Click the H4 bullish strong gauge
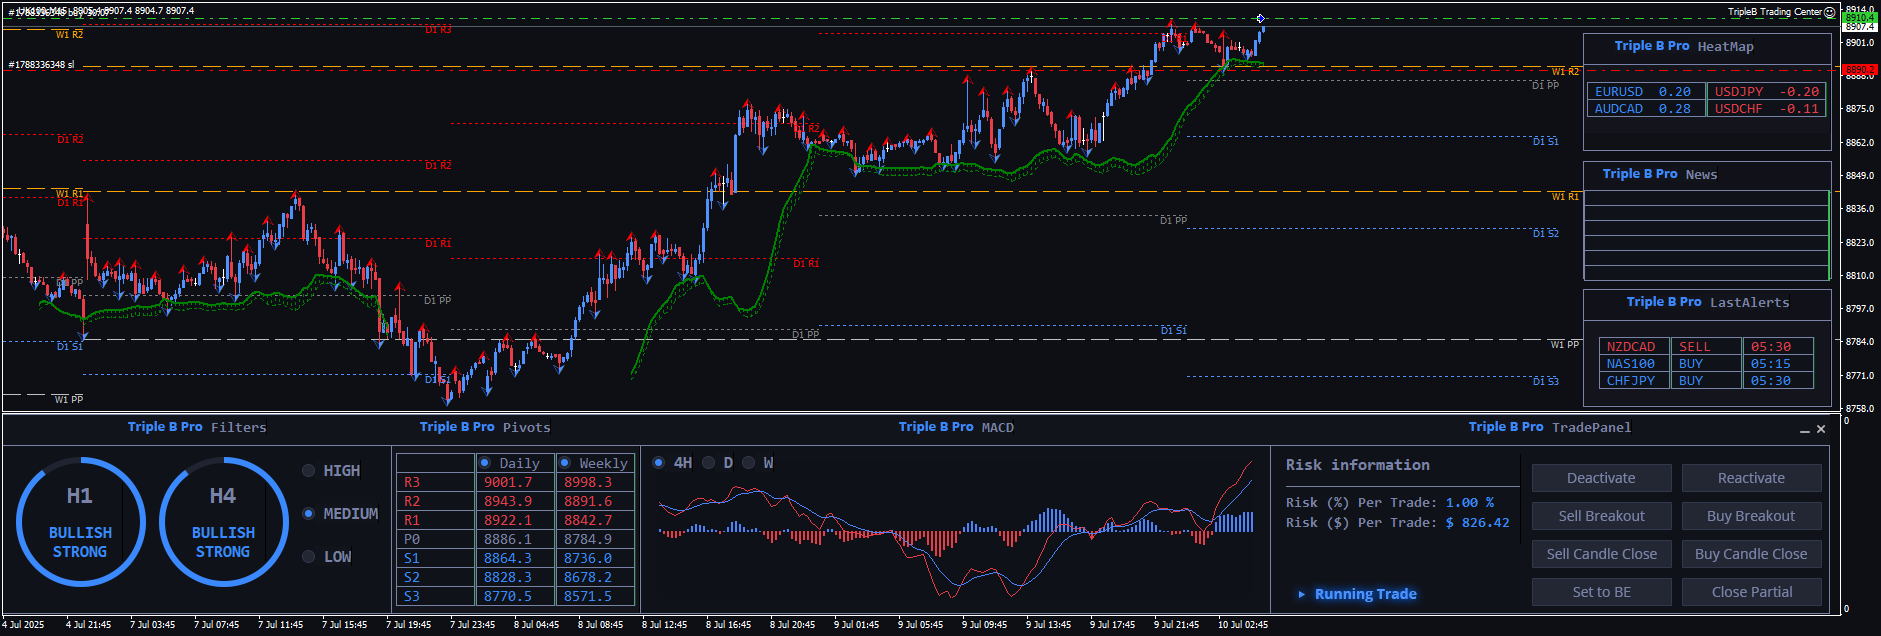This screenshot has height=636, width=1881. (x=223, y=521)
